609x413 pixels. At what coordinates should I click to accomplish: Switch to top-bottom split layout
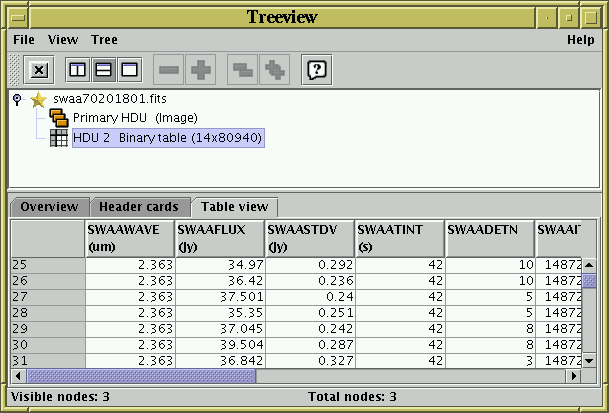tap(103, 70)
